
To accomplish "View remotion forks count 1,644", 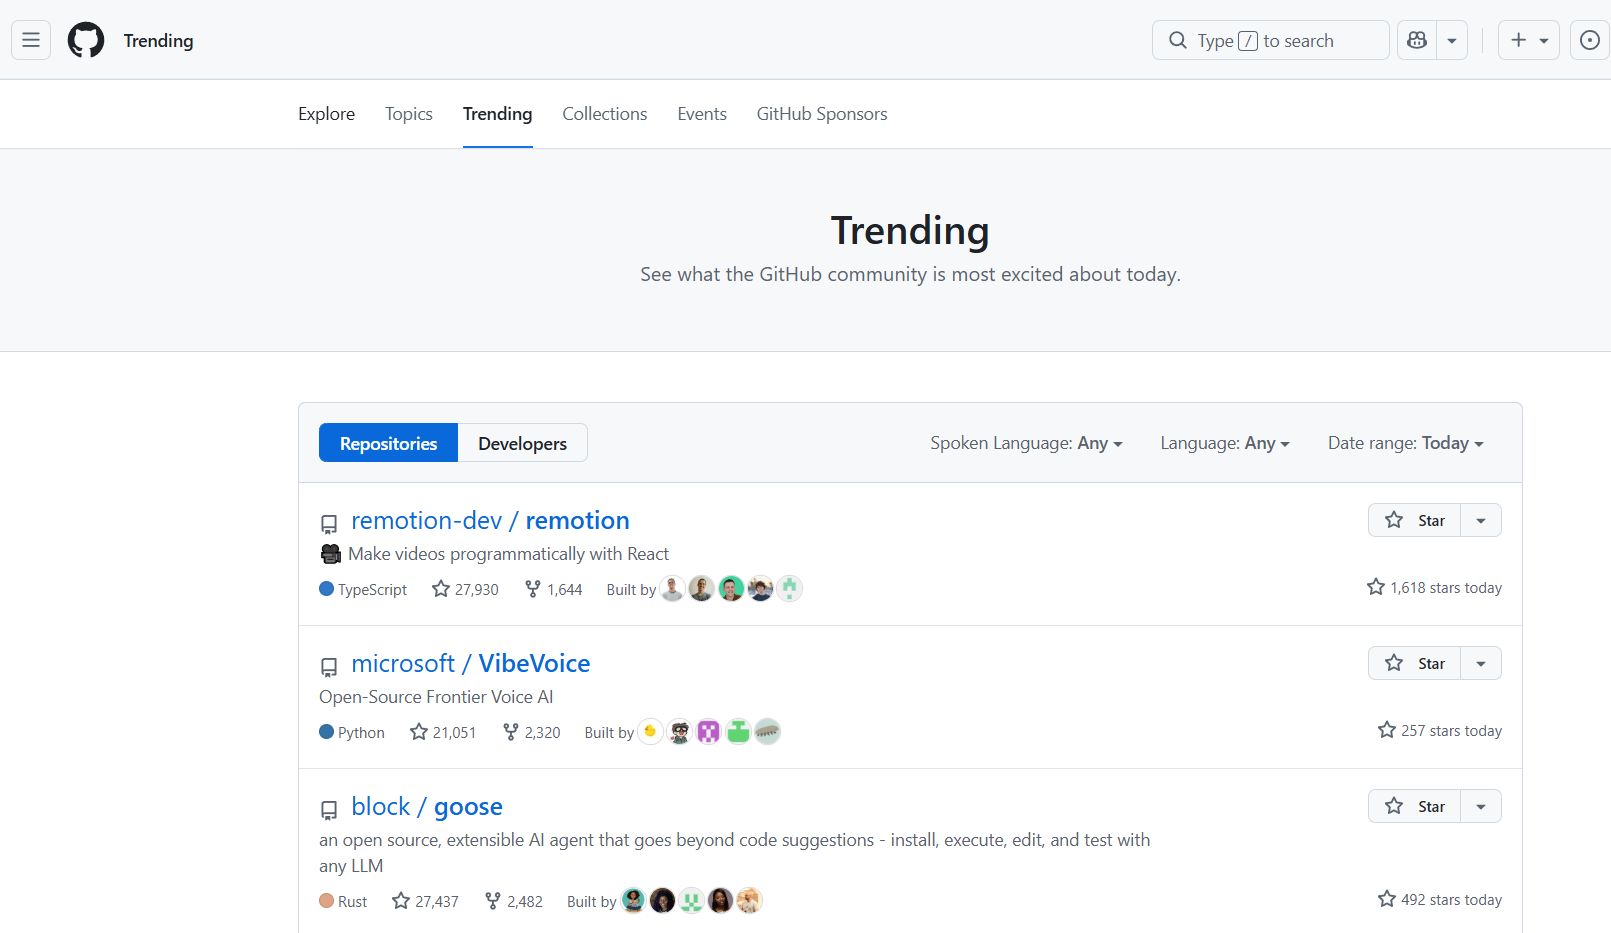I will click(x=553, y=590).
